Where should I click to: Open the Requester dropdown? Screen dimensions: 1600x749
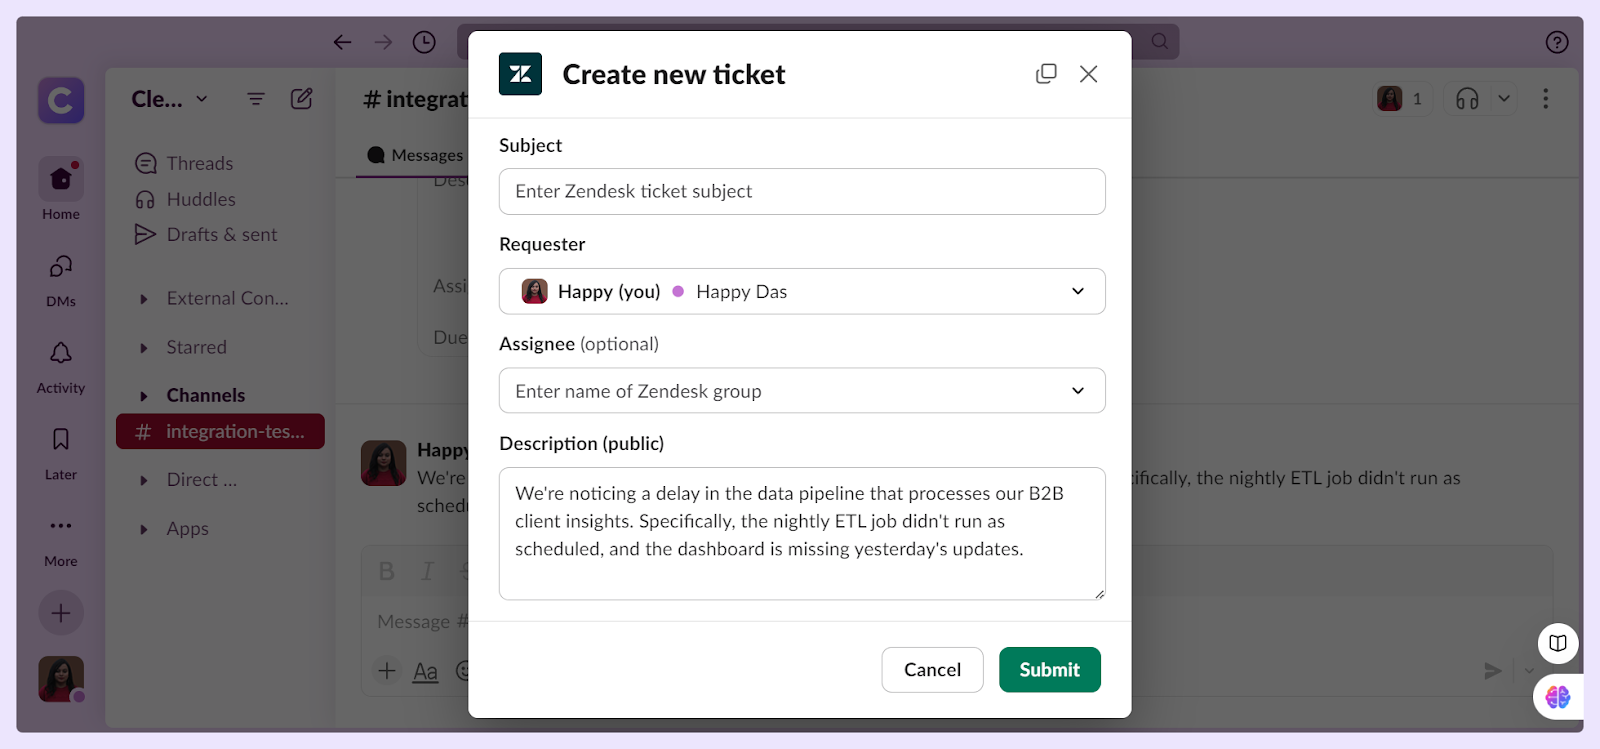click(802, 291)
